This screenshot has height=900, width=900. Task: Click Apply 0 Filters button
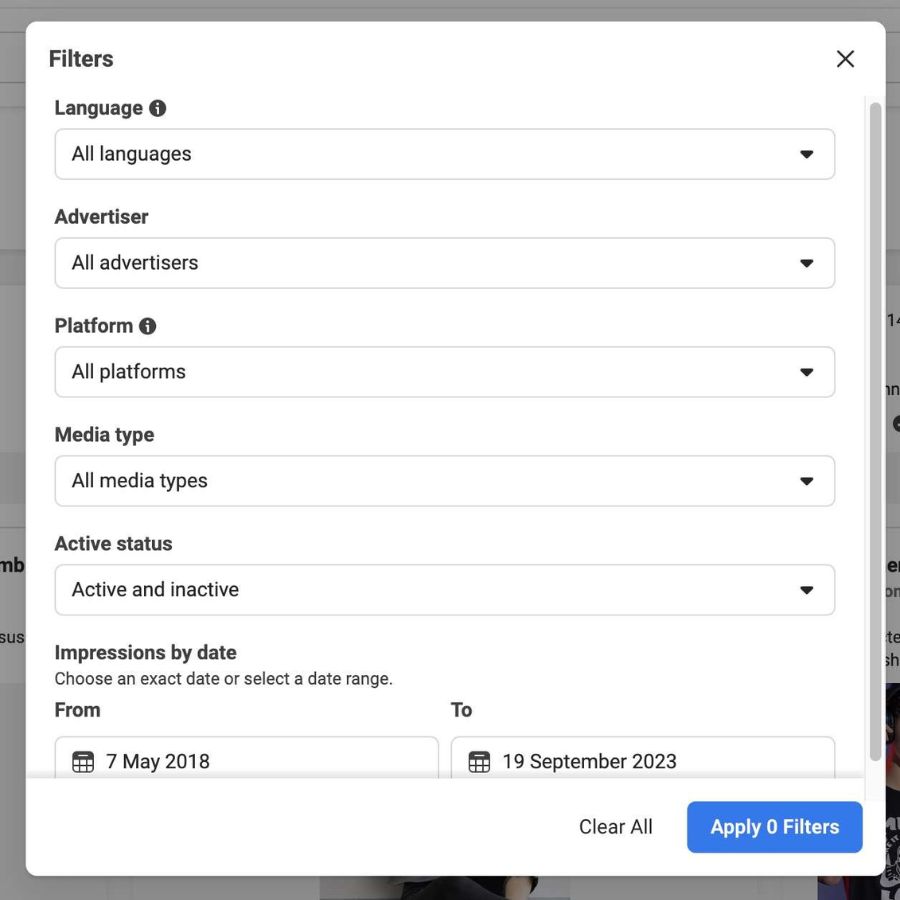774,827
